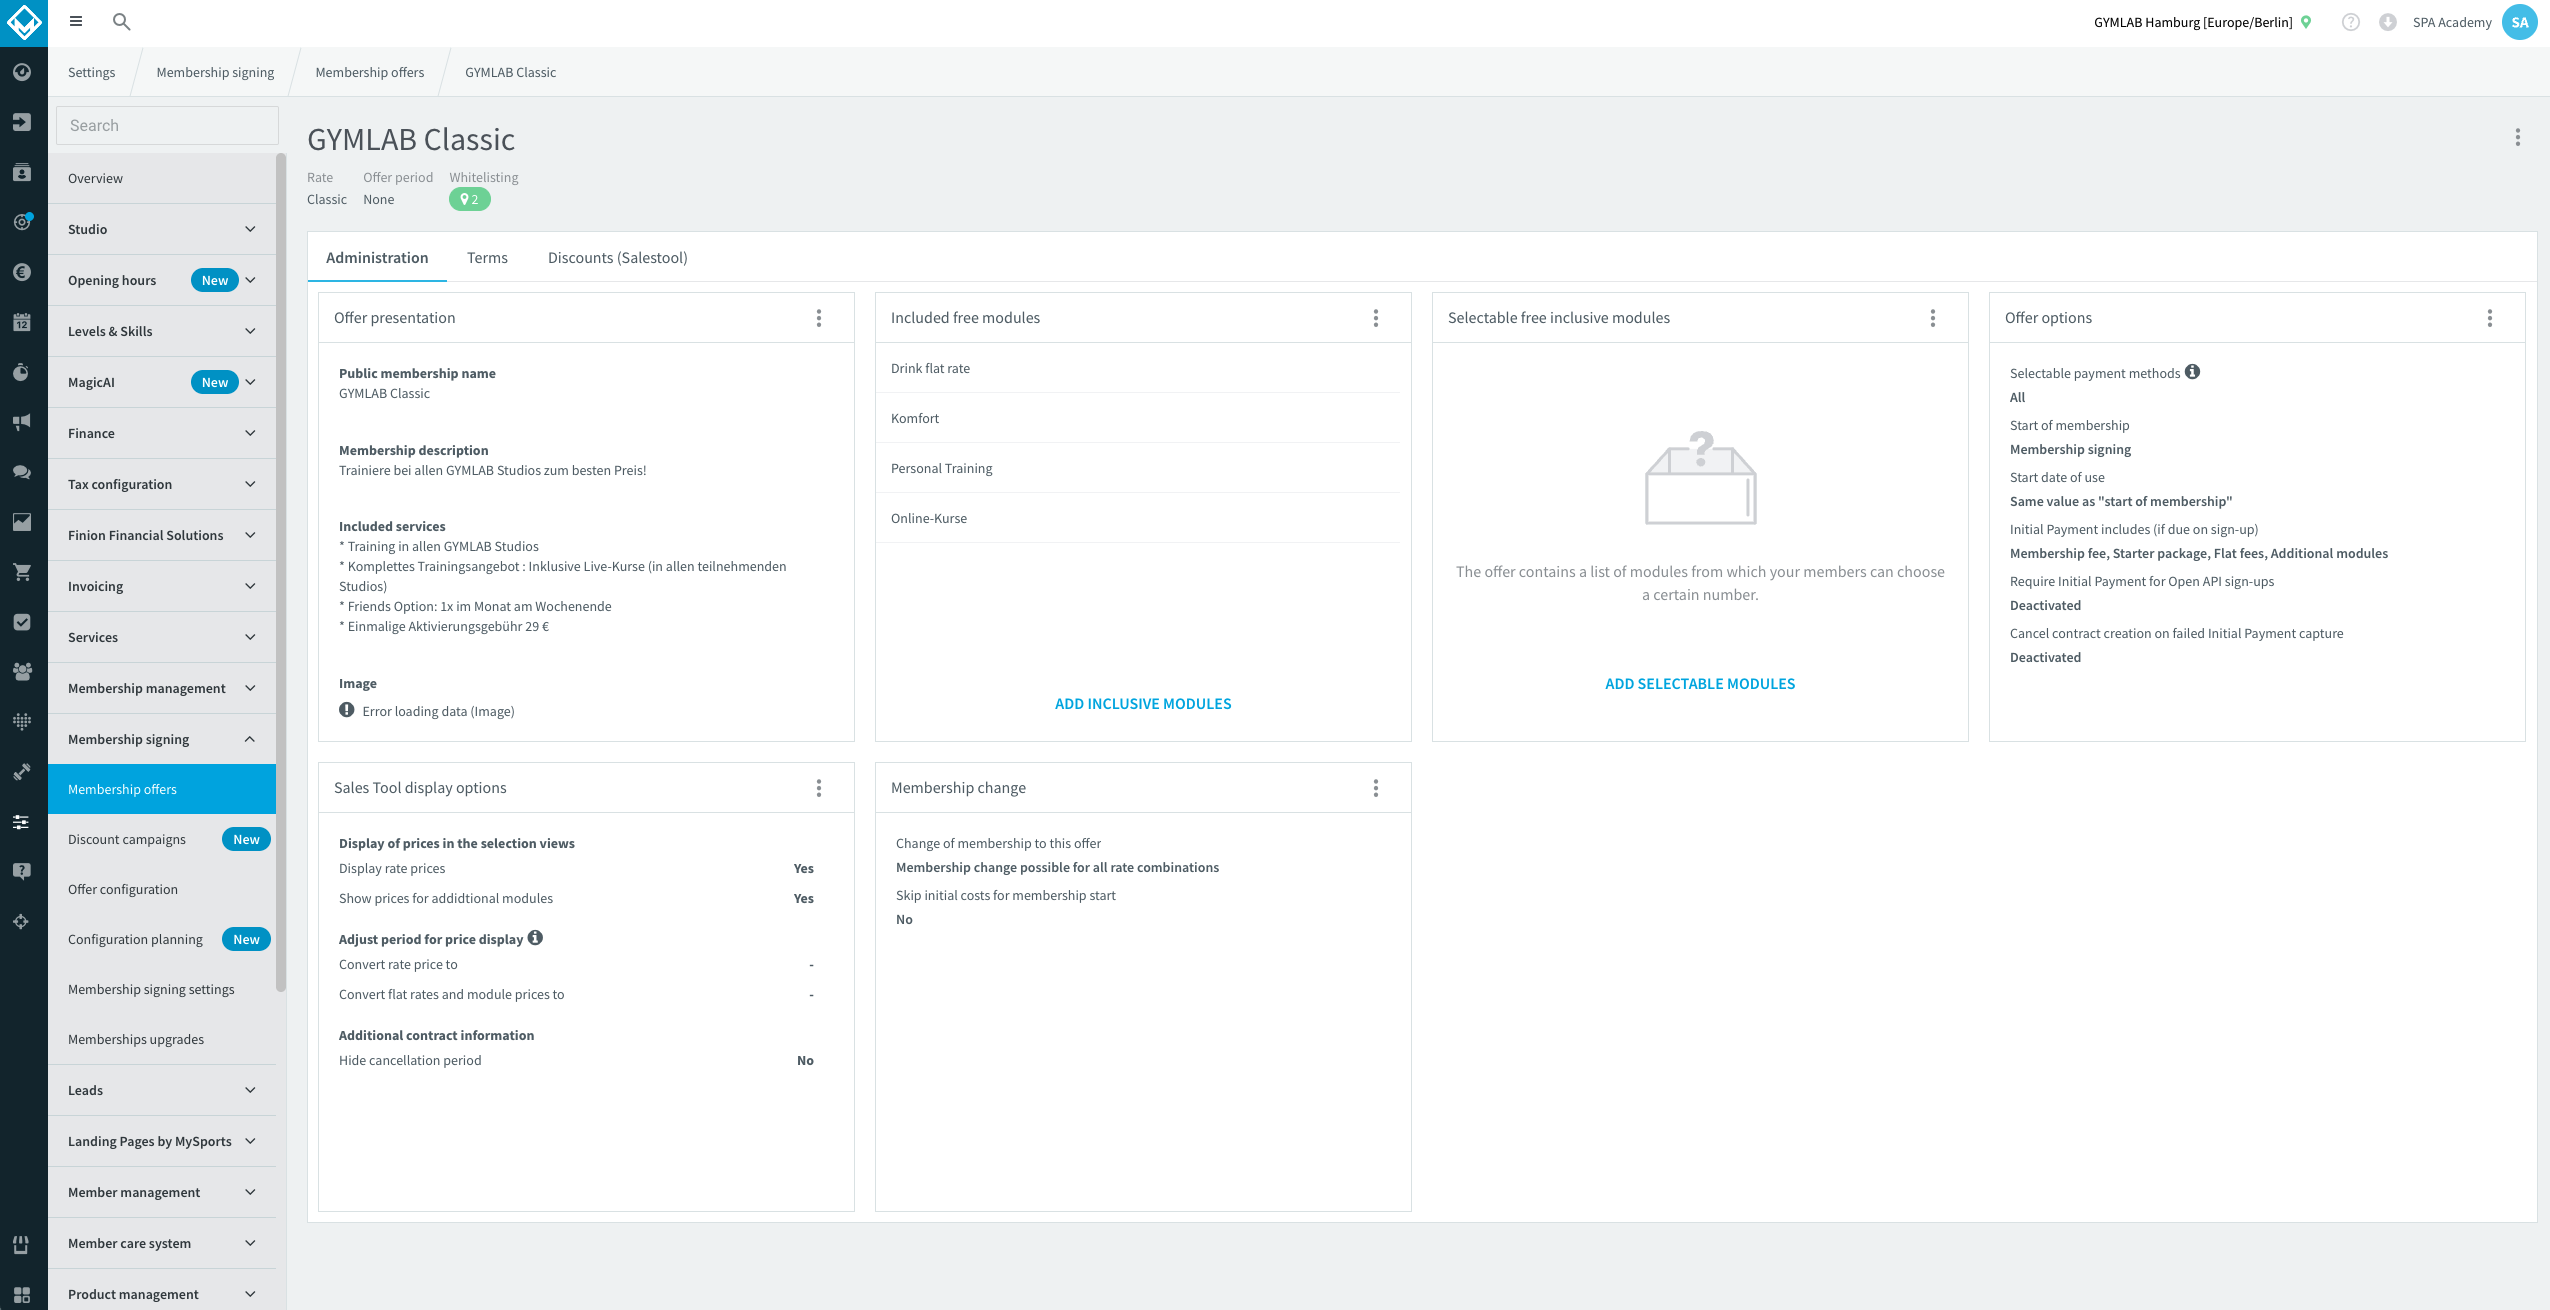Expand the Finion Financial Solutions section

pyautogui.click(x=162, y=535)
